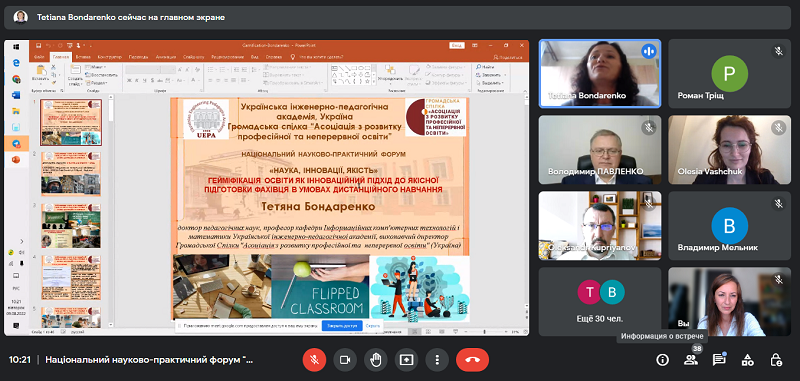Open the Файл tab in PowerPoint

(39, 57)
